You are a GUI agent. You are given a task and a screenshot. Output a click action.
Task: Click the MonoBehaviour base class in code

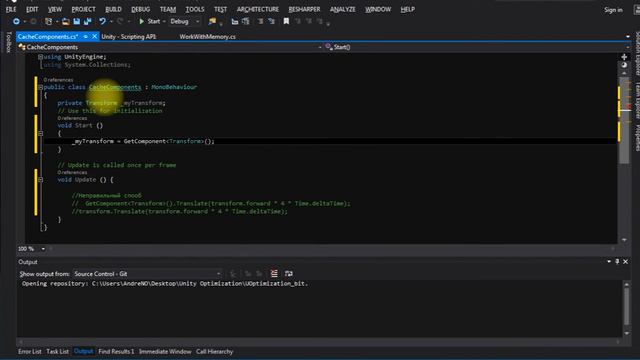coord(174,87)
